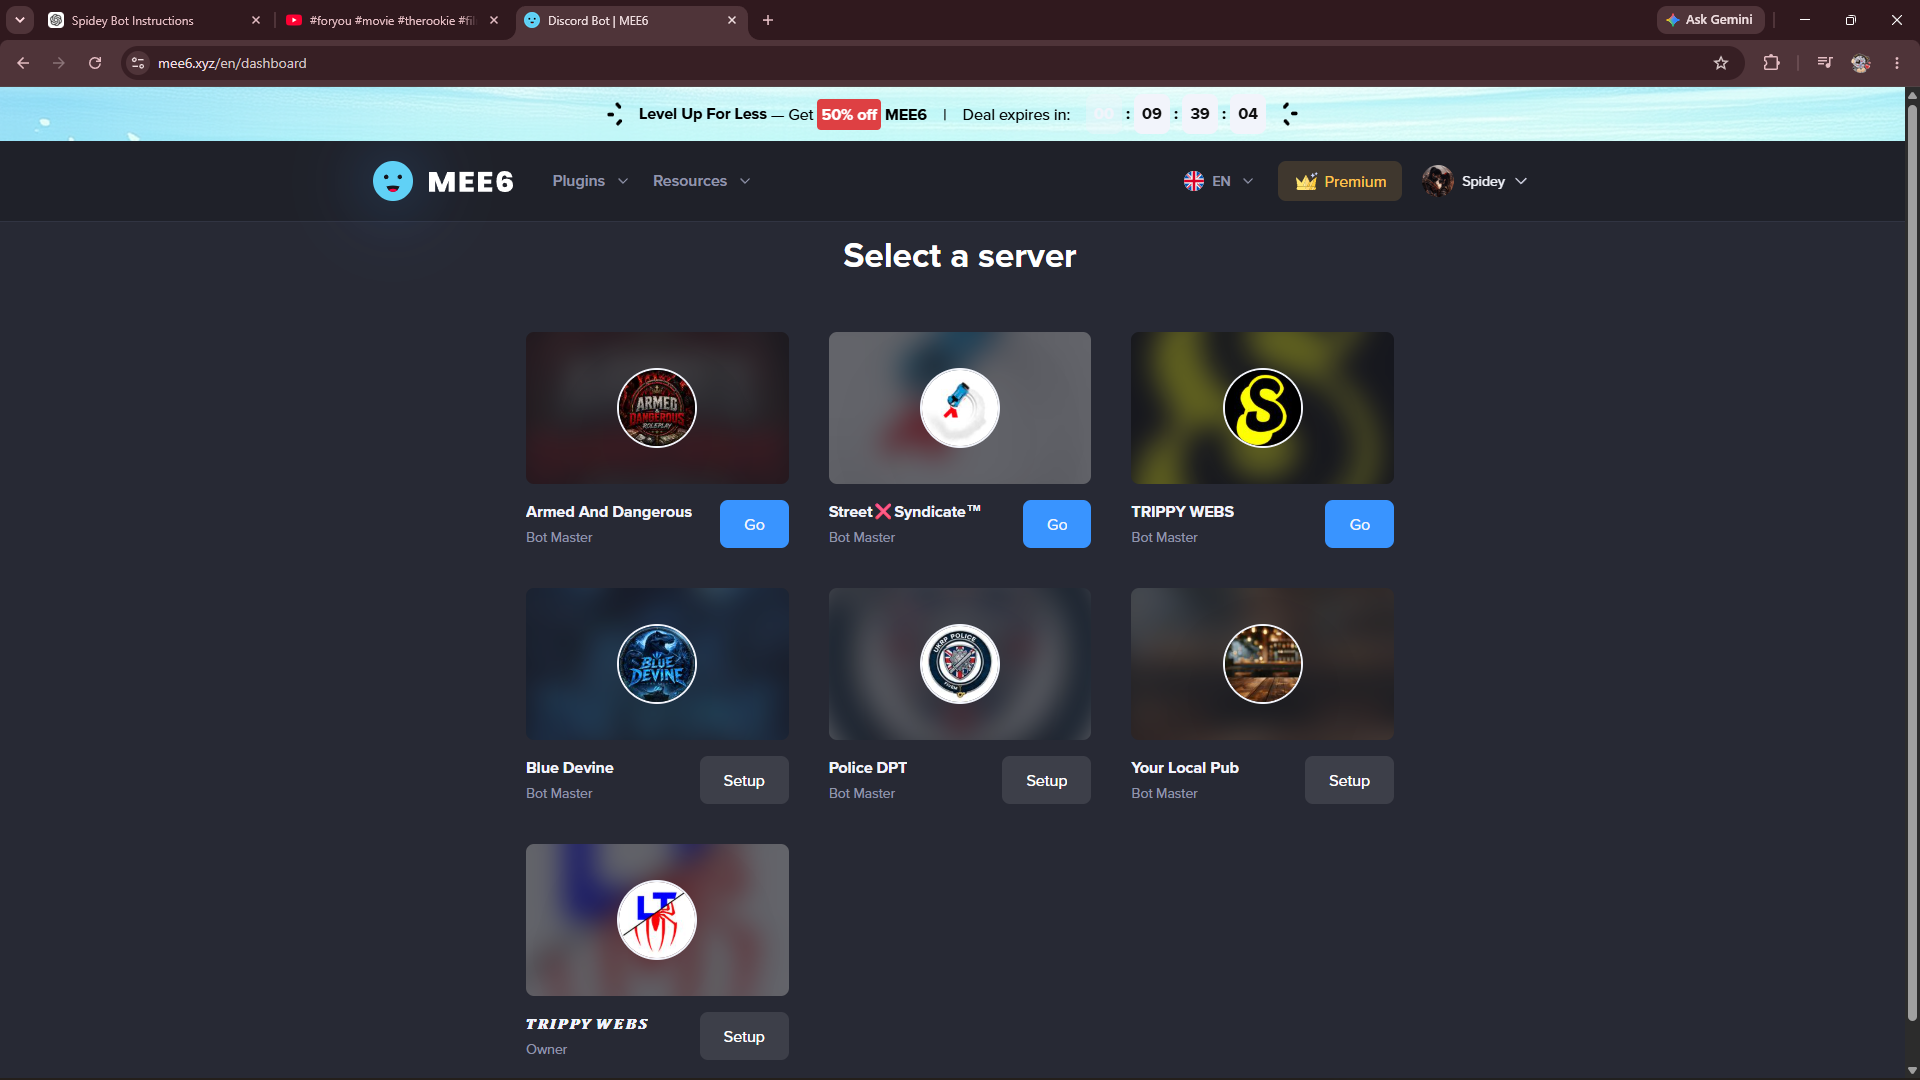This screenshot has height=1080, width=1920.
Task: Set up MEE6 for the Owner TRIPPY WEBS server
Action: tap(744, 1036)
